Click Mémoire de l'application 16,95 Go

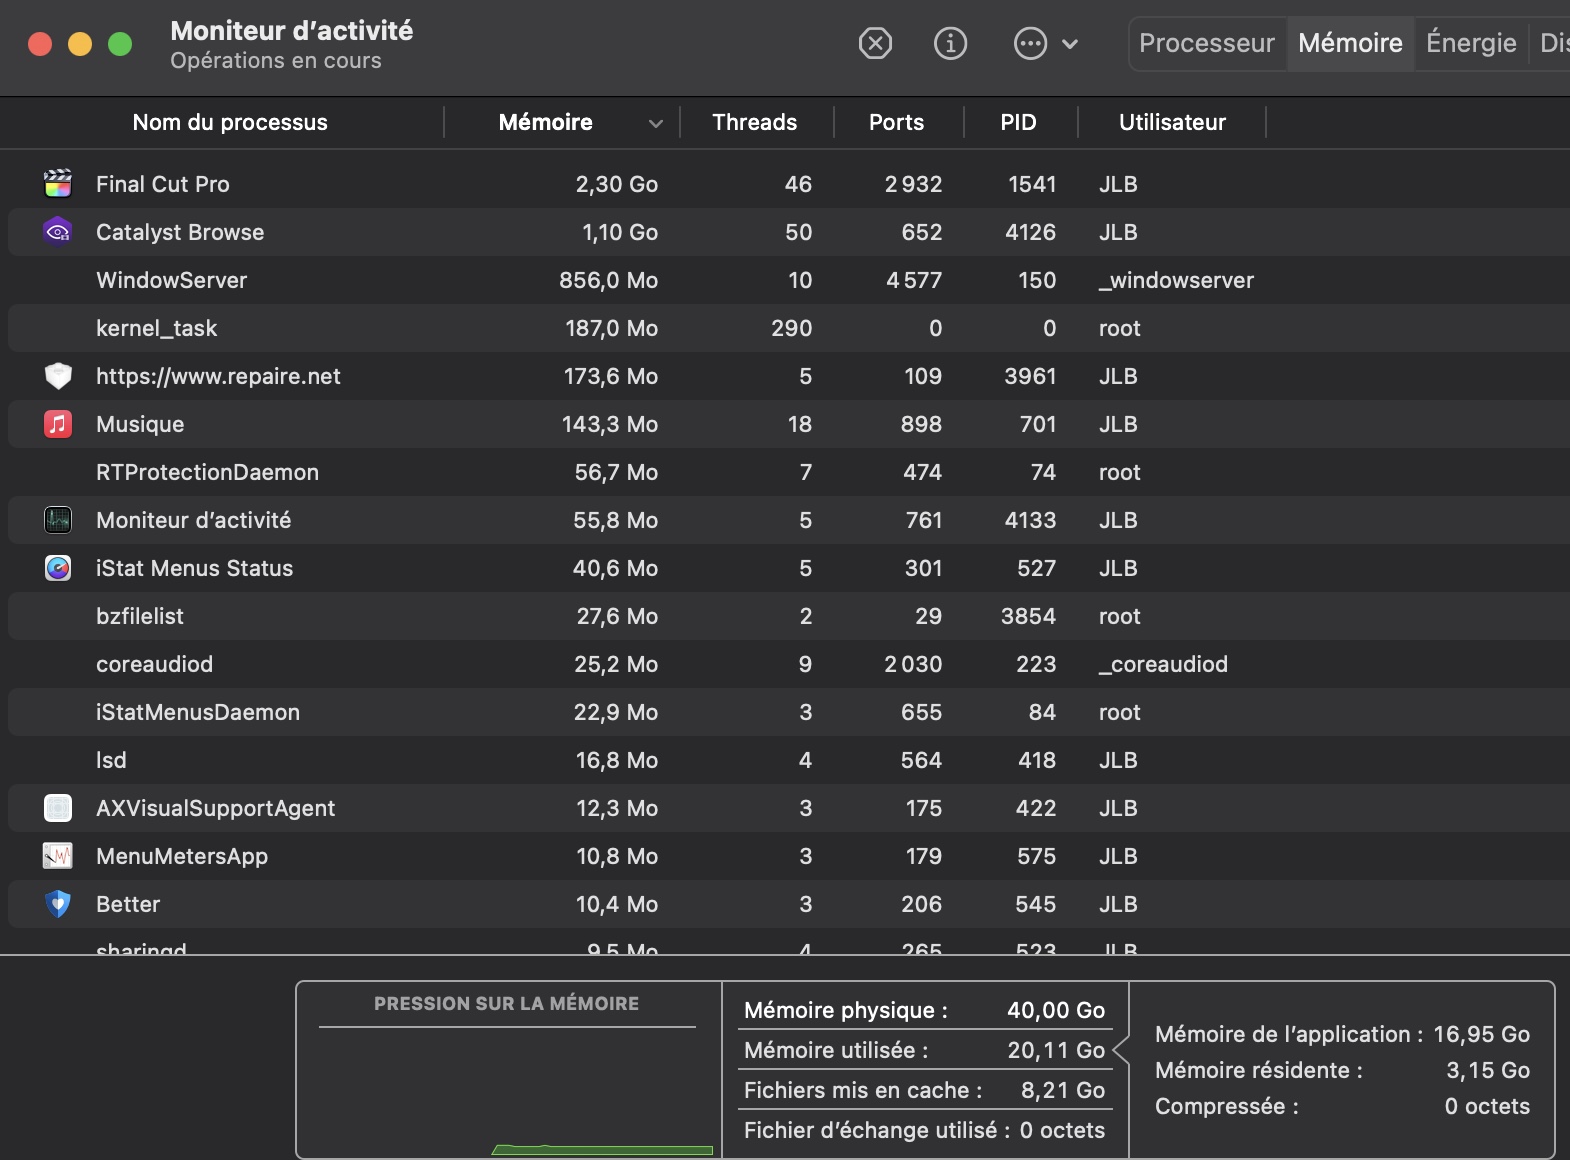click(x=1342, y=1034)
